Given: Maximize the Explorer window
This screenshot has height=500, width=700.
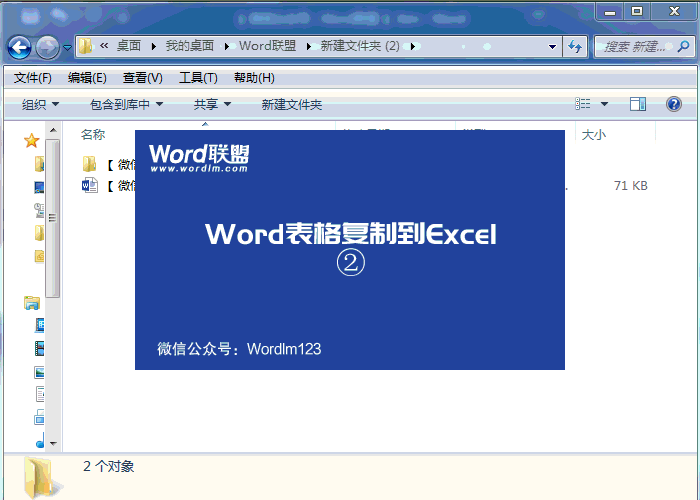Looking at the screenshot, I should point(637,12).
